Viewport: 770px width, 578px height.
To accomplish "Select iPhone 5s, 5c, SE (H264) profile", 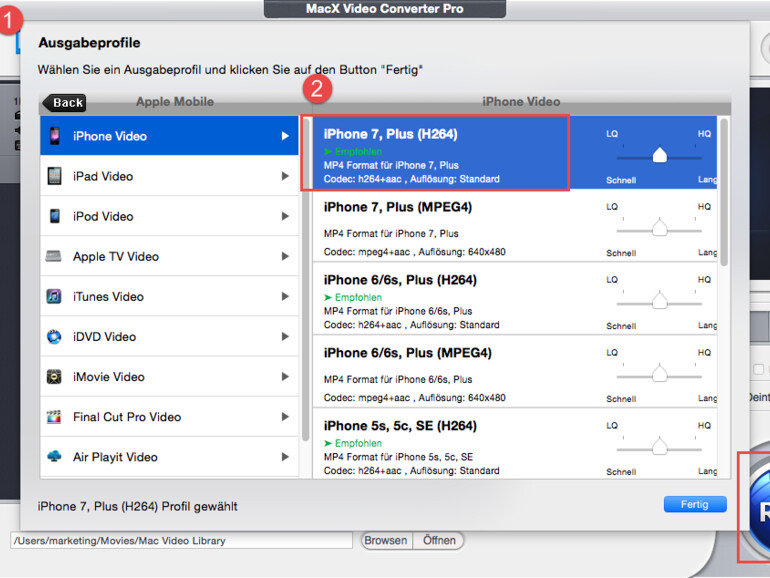I will coord(515,443).
